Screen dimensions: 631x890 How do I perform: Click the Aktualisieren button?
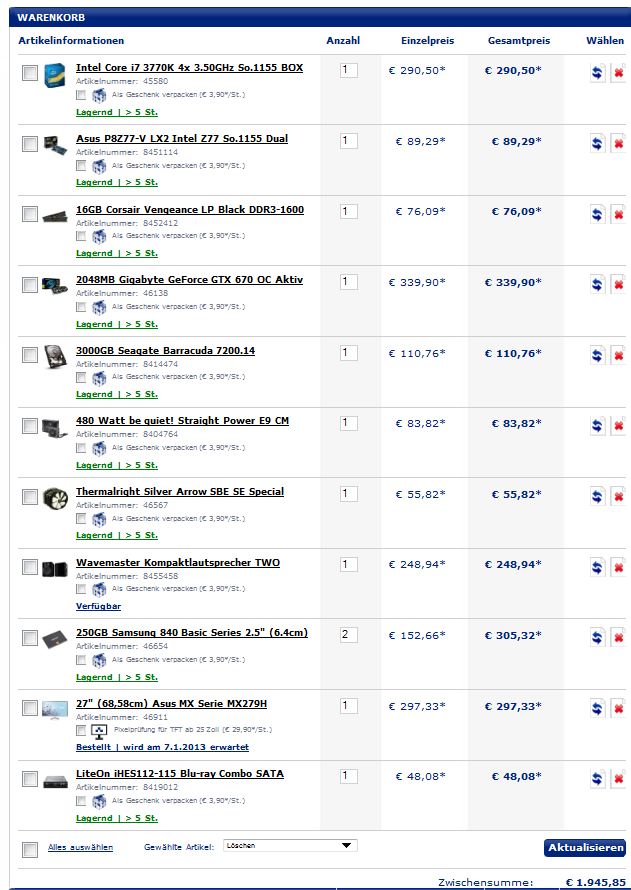(x=584, y=847)
